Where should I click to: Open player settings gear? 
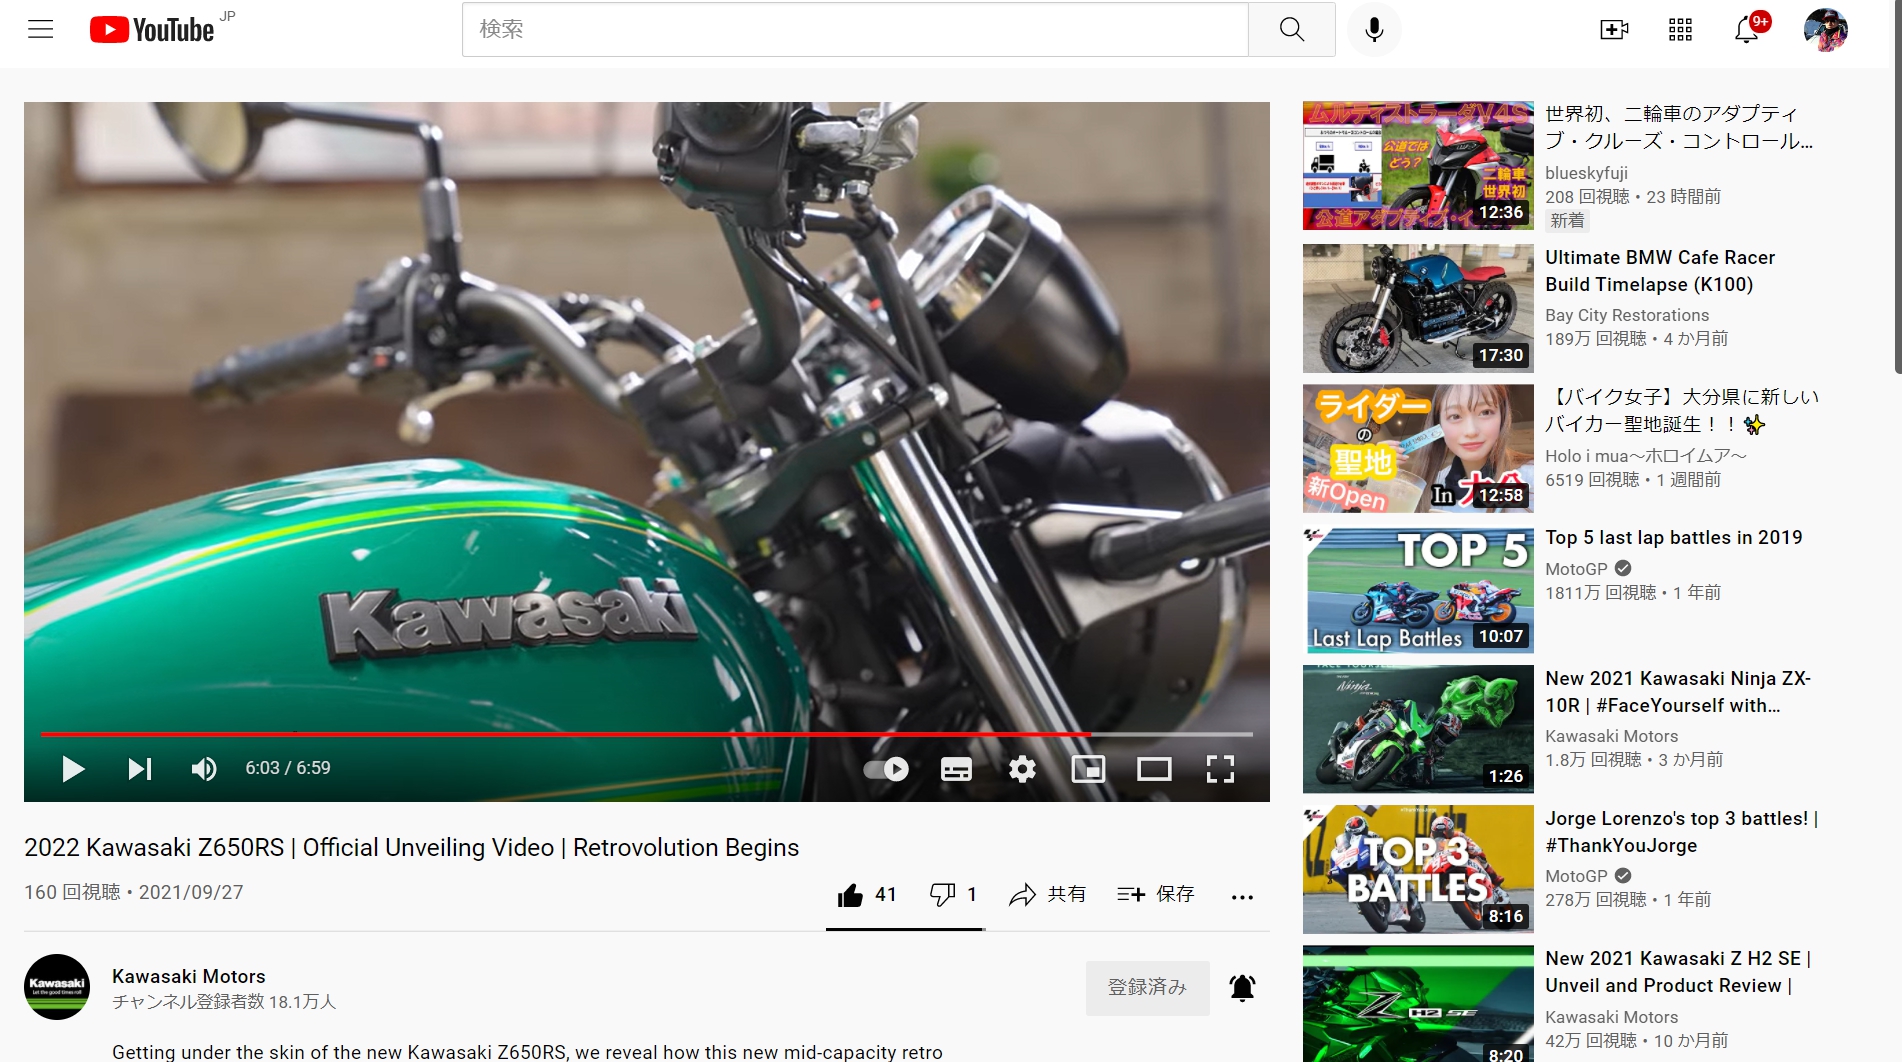[1022, 769]
